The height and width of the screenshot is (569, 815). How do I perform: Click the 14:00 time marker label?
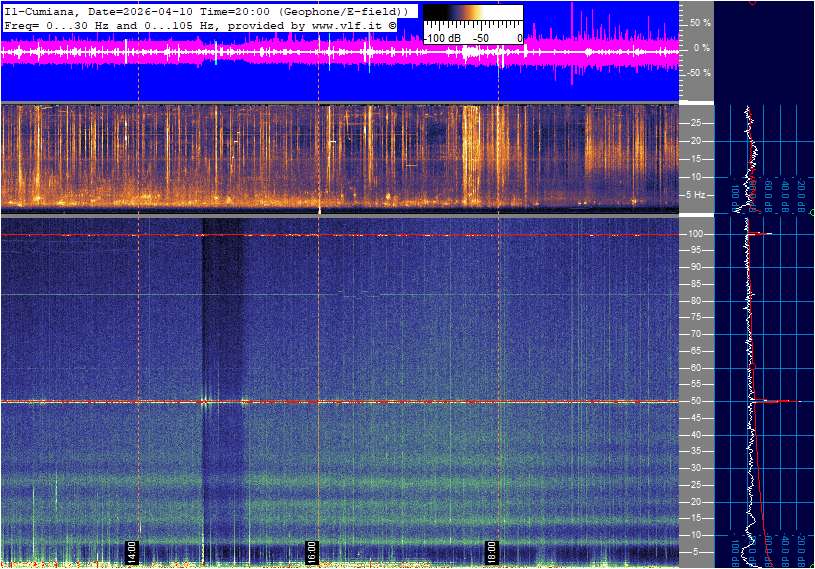click(x=132, y=552)
